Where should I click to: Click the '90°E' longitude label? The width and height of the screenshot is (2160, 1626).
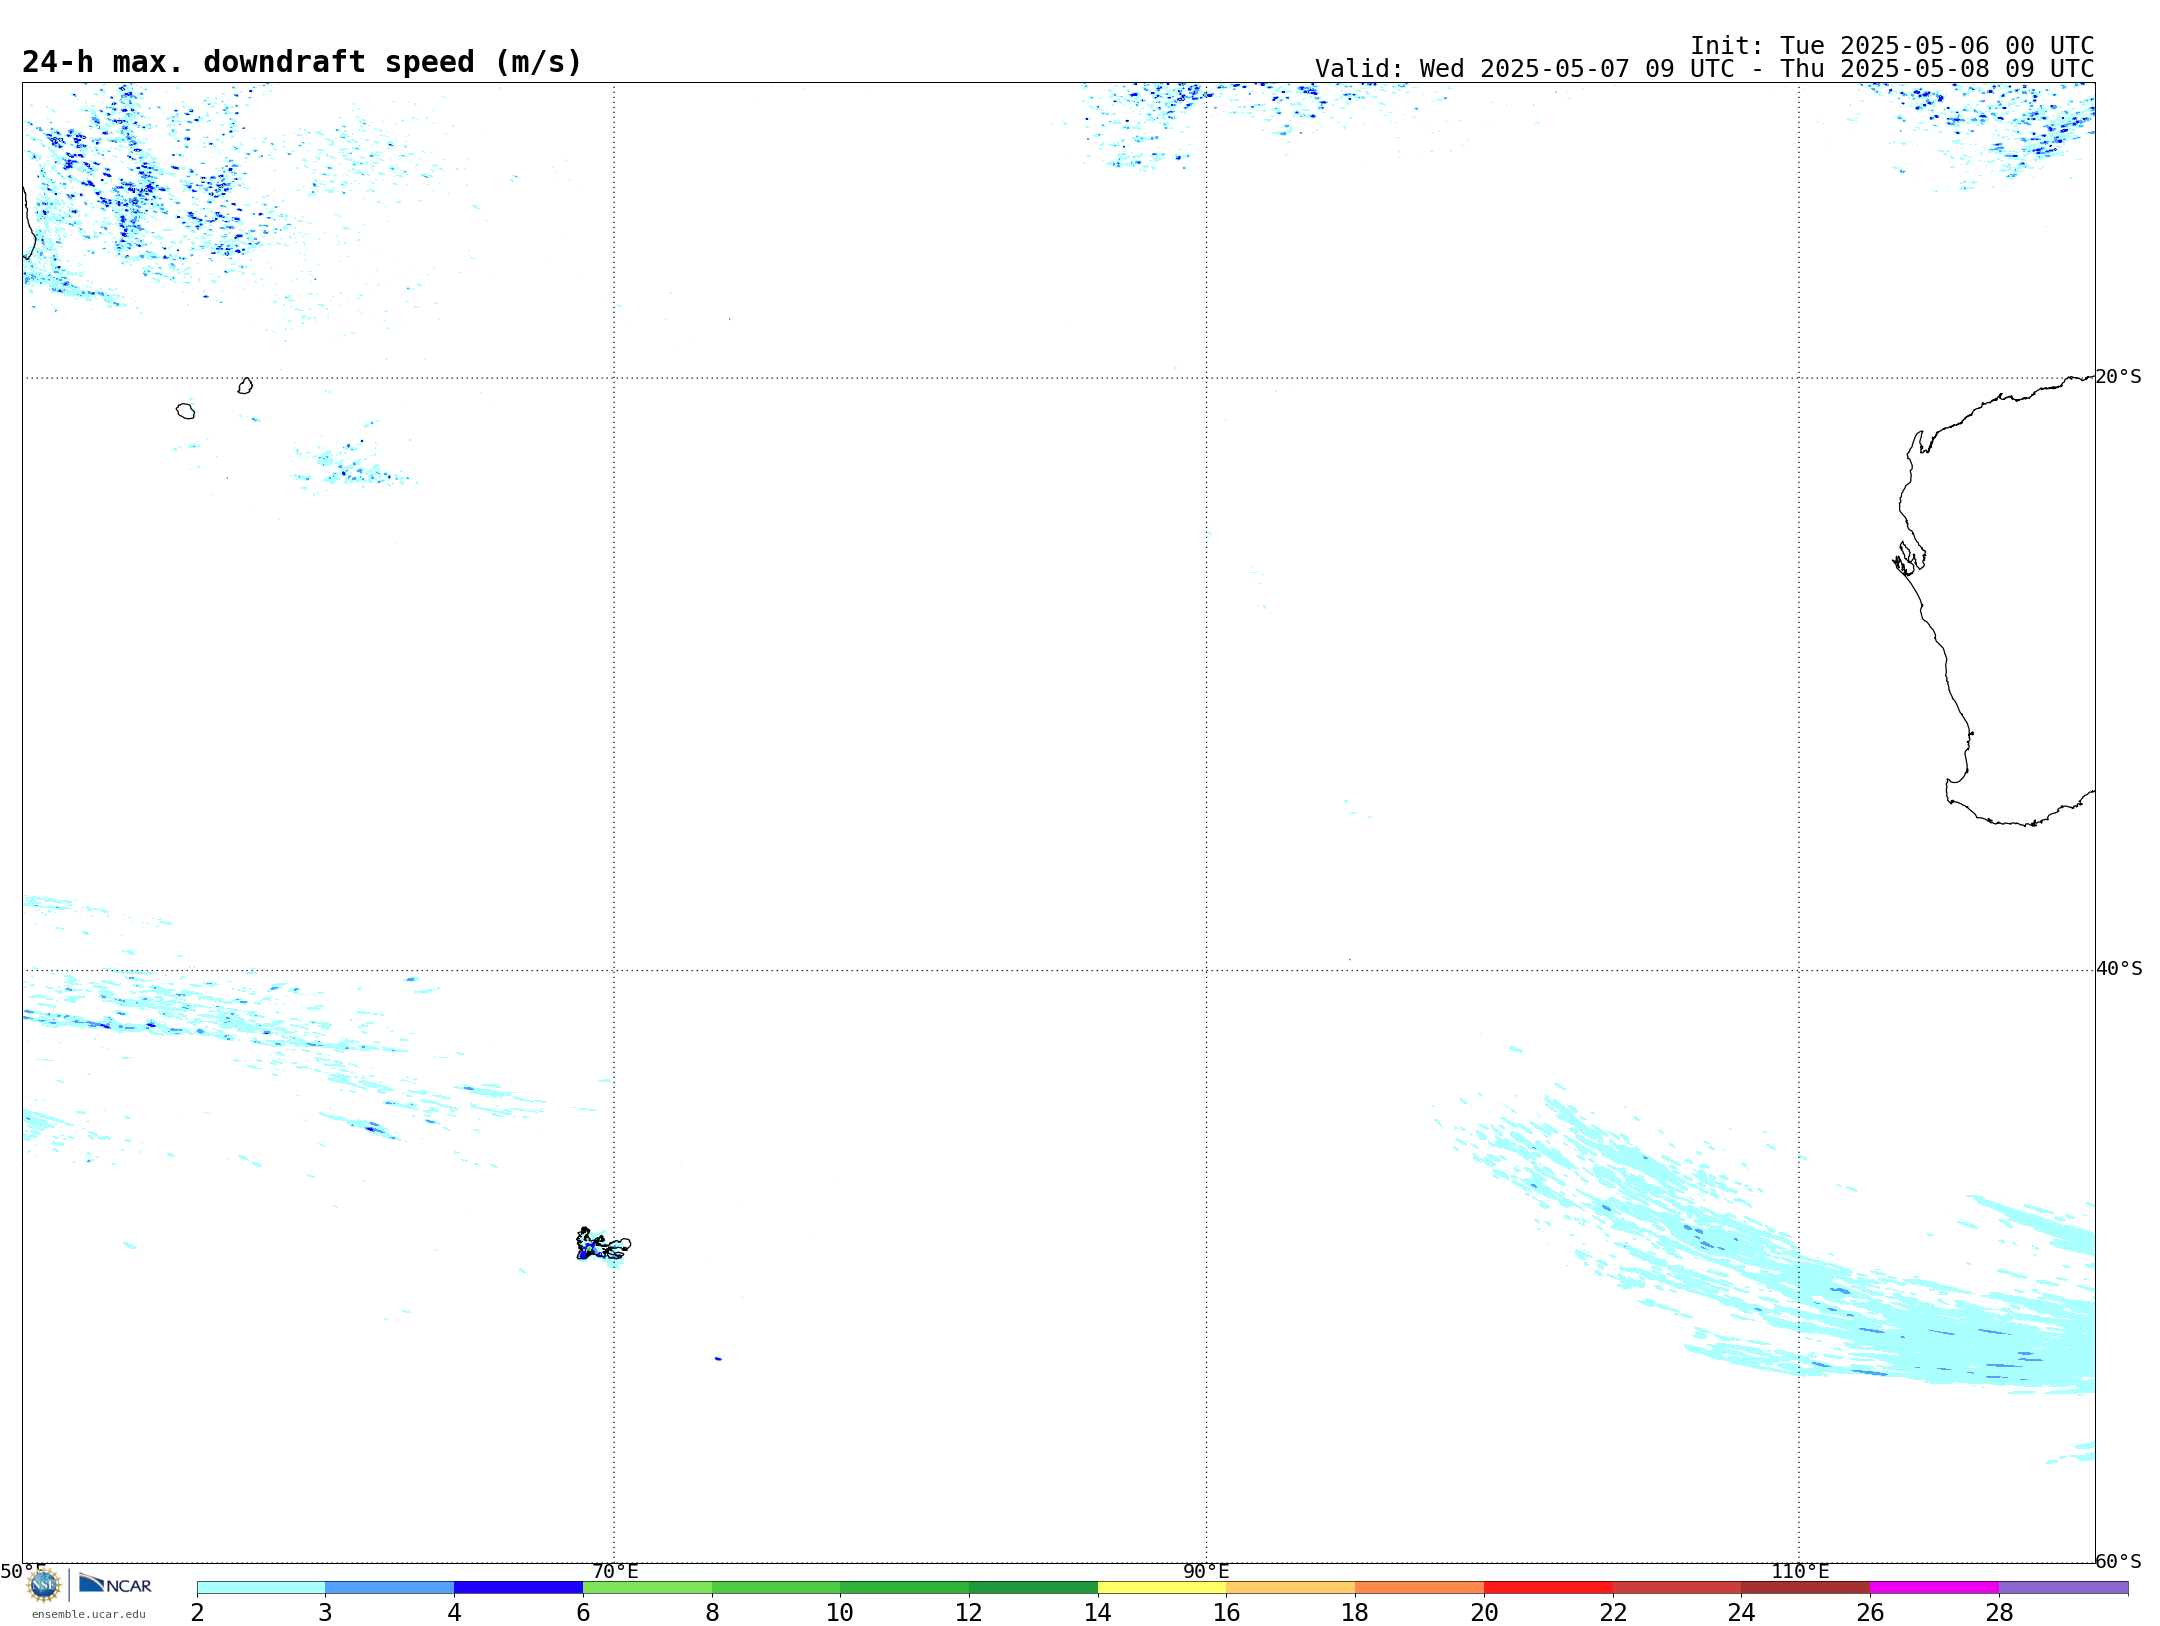1206,1571
